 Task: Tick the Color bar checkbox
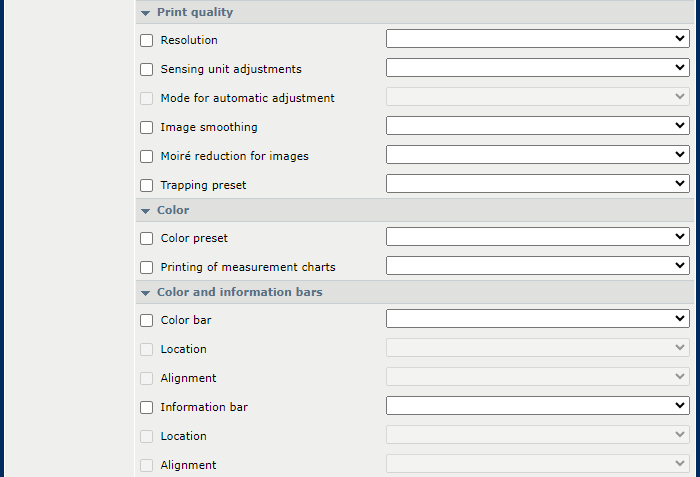tap(146, 321)
